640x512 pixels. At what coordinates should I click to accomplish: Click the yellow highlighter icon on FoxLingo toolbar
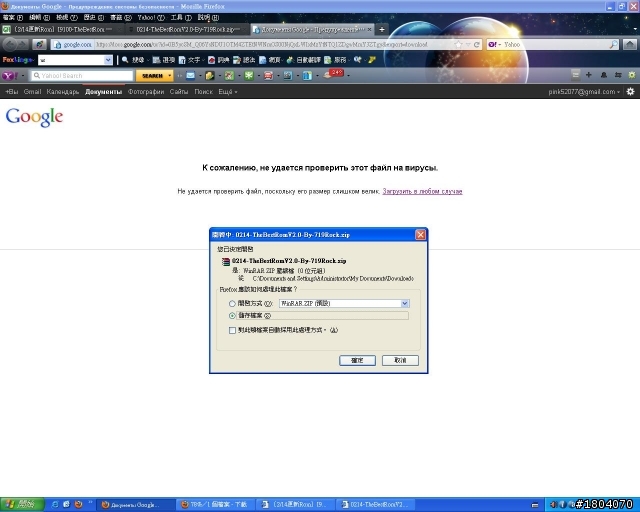click(372, 60)
